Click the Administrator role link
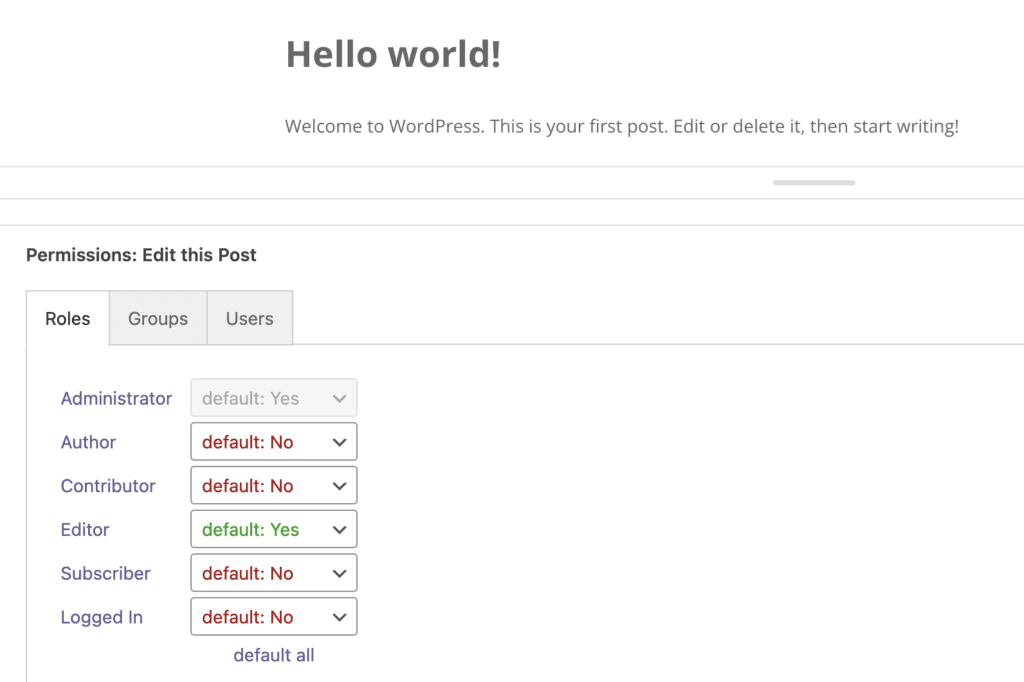The width and height of the screenshot is (1024, 682). coord(116,398)
